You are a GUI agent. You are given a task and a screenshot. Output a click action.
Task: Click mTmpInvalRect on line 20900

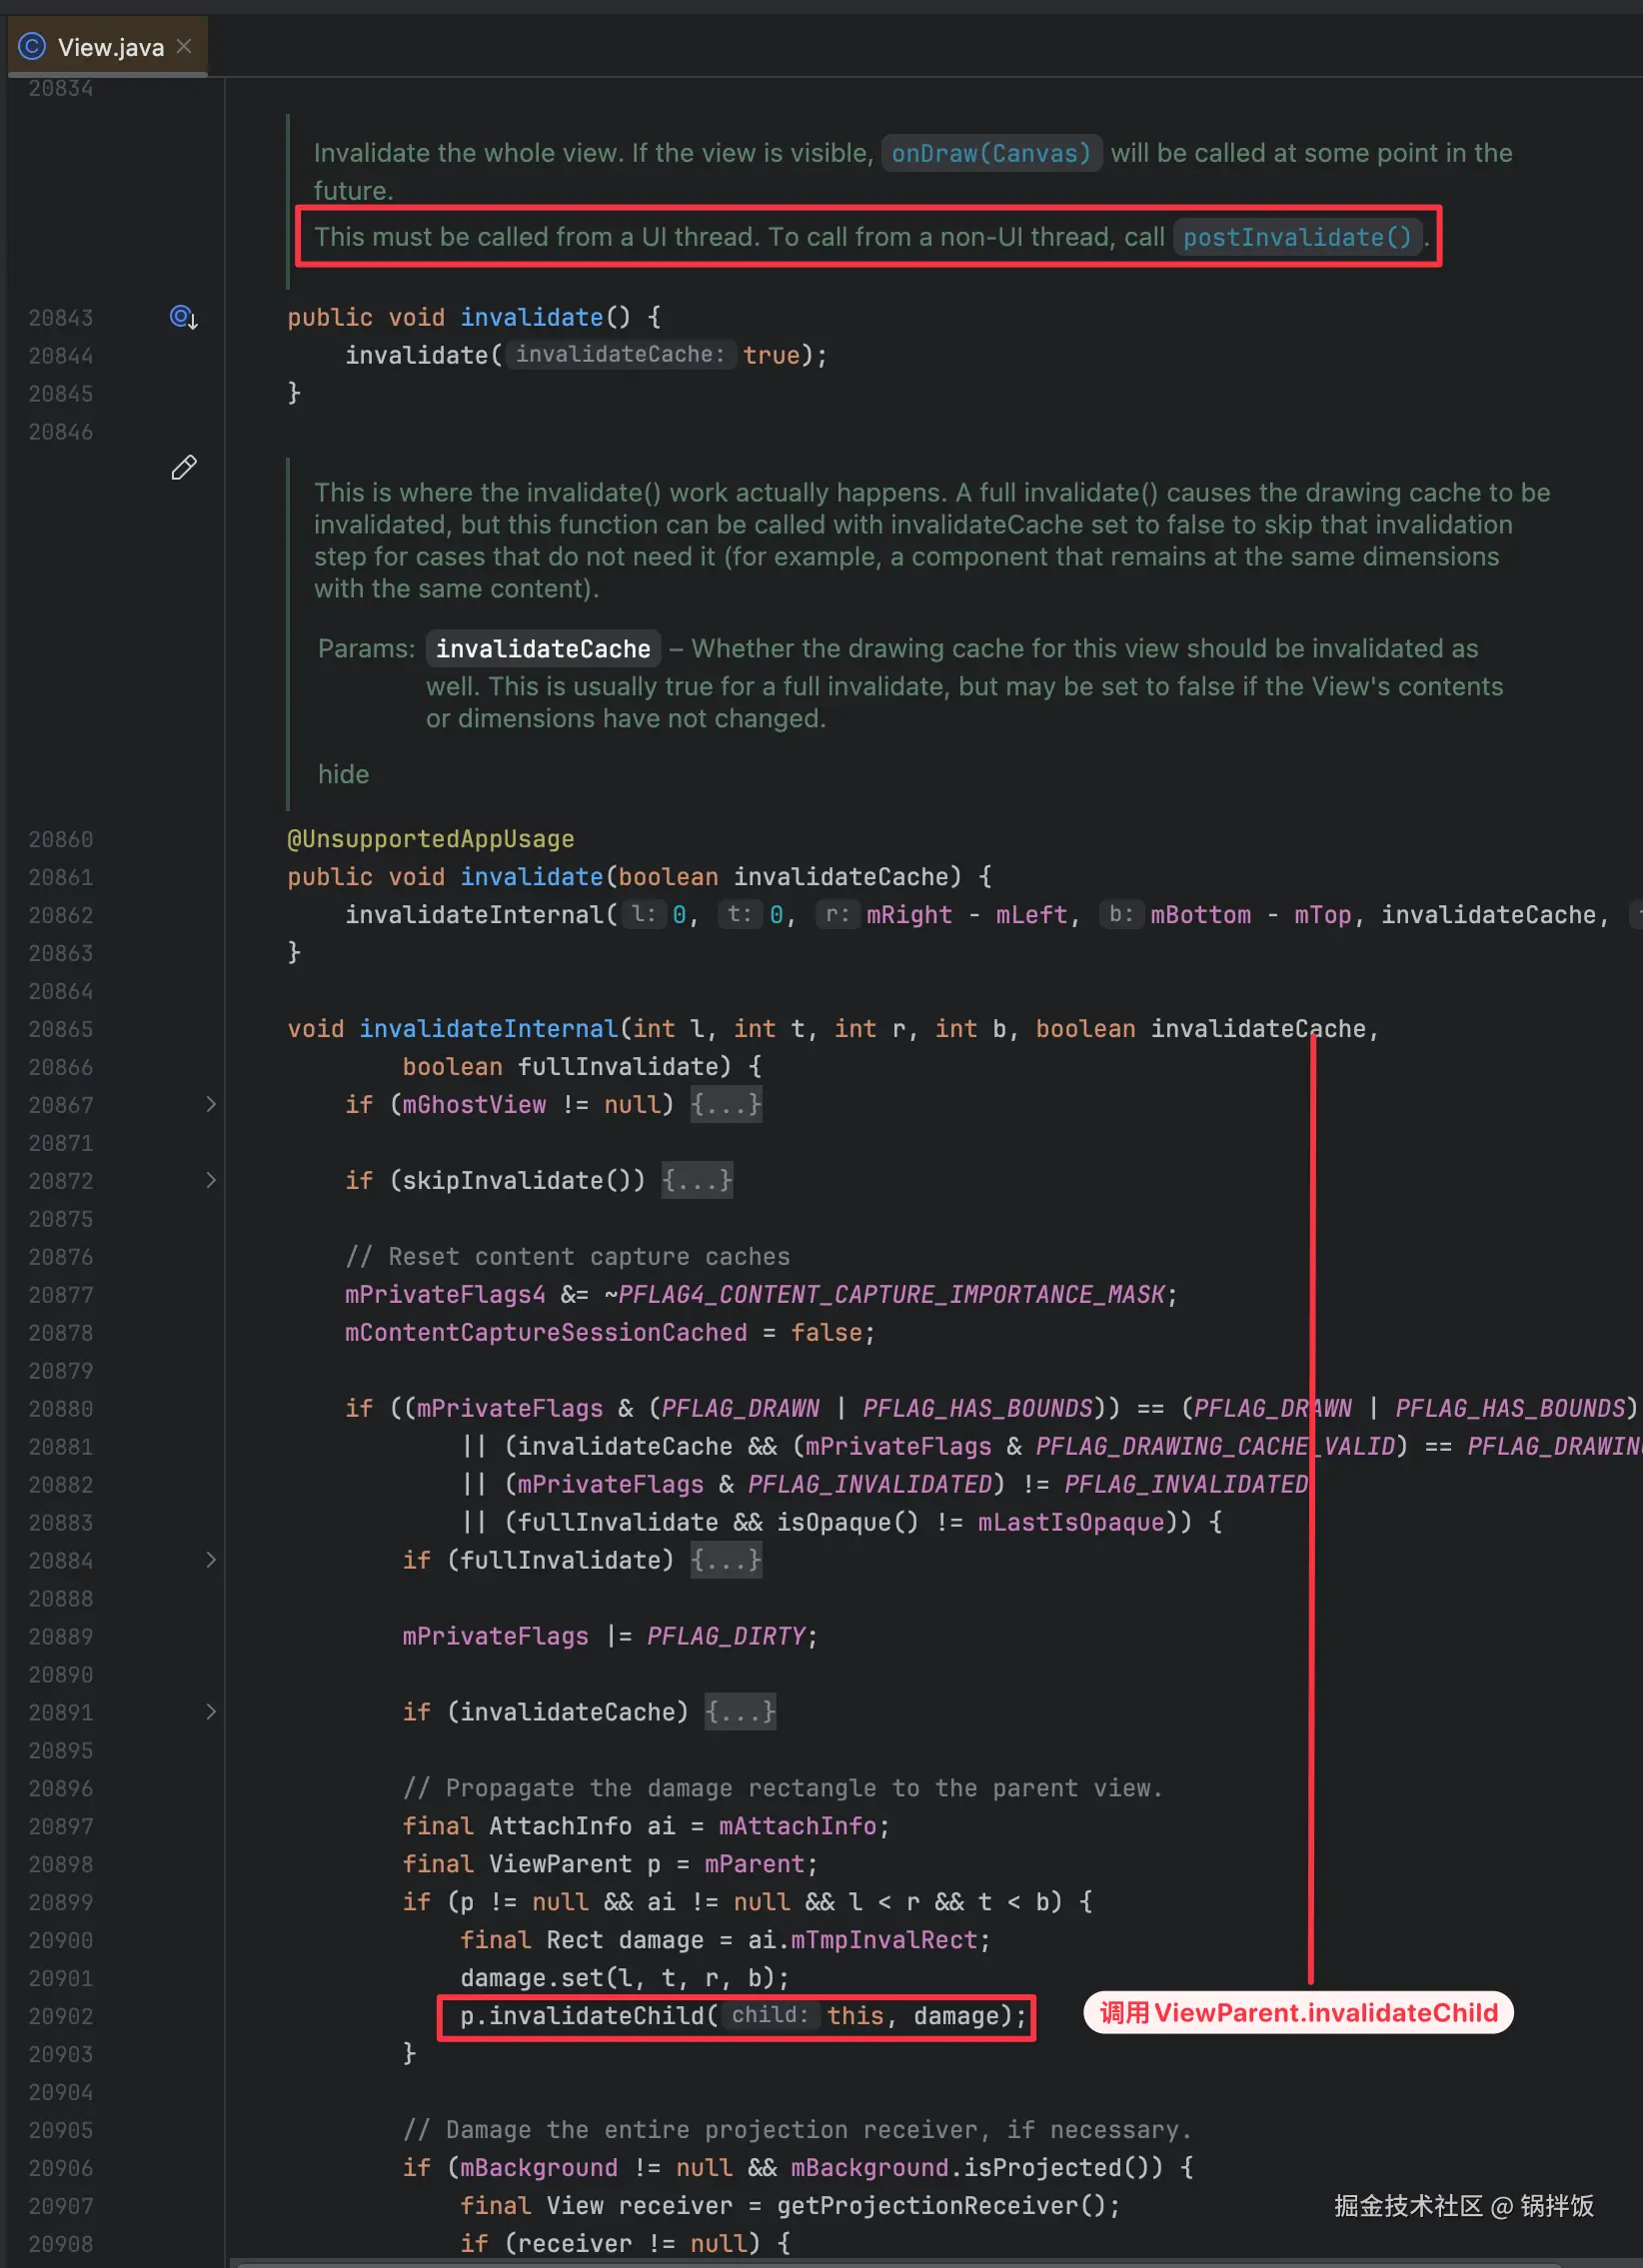(x=884, y=1941)
